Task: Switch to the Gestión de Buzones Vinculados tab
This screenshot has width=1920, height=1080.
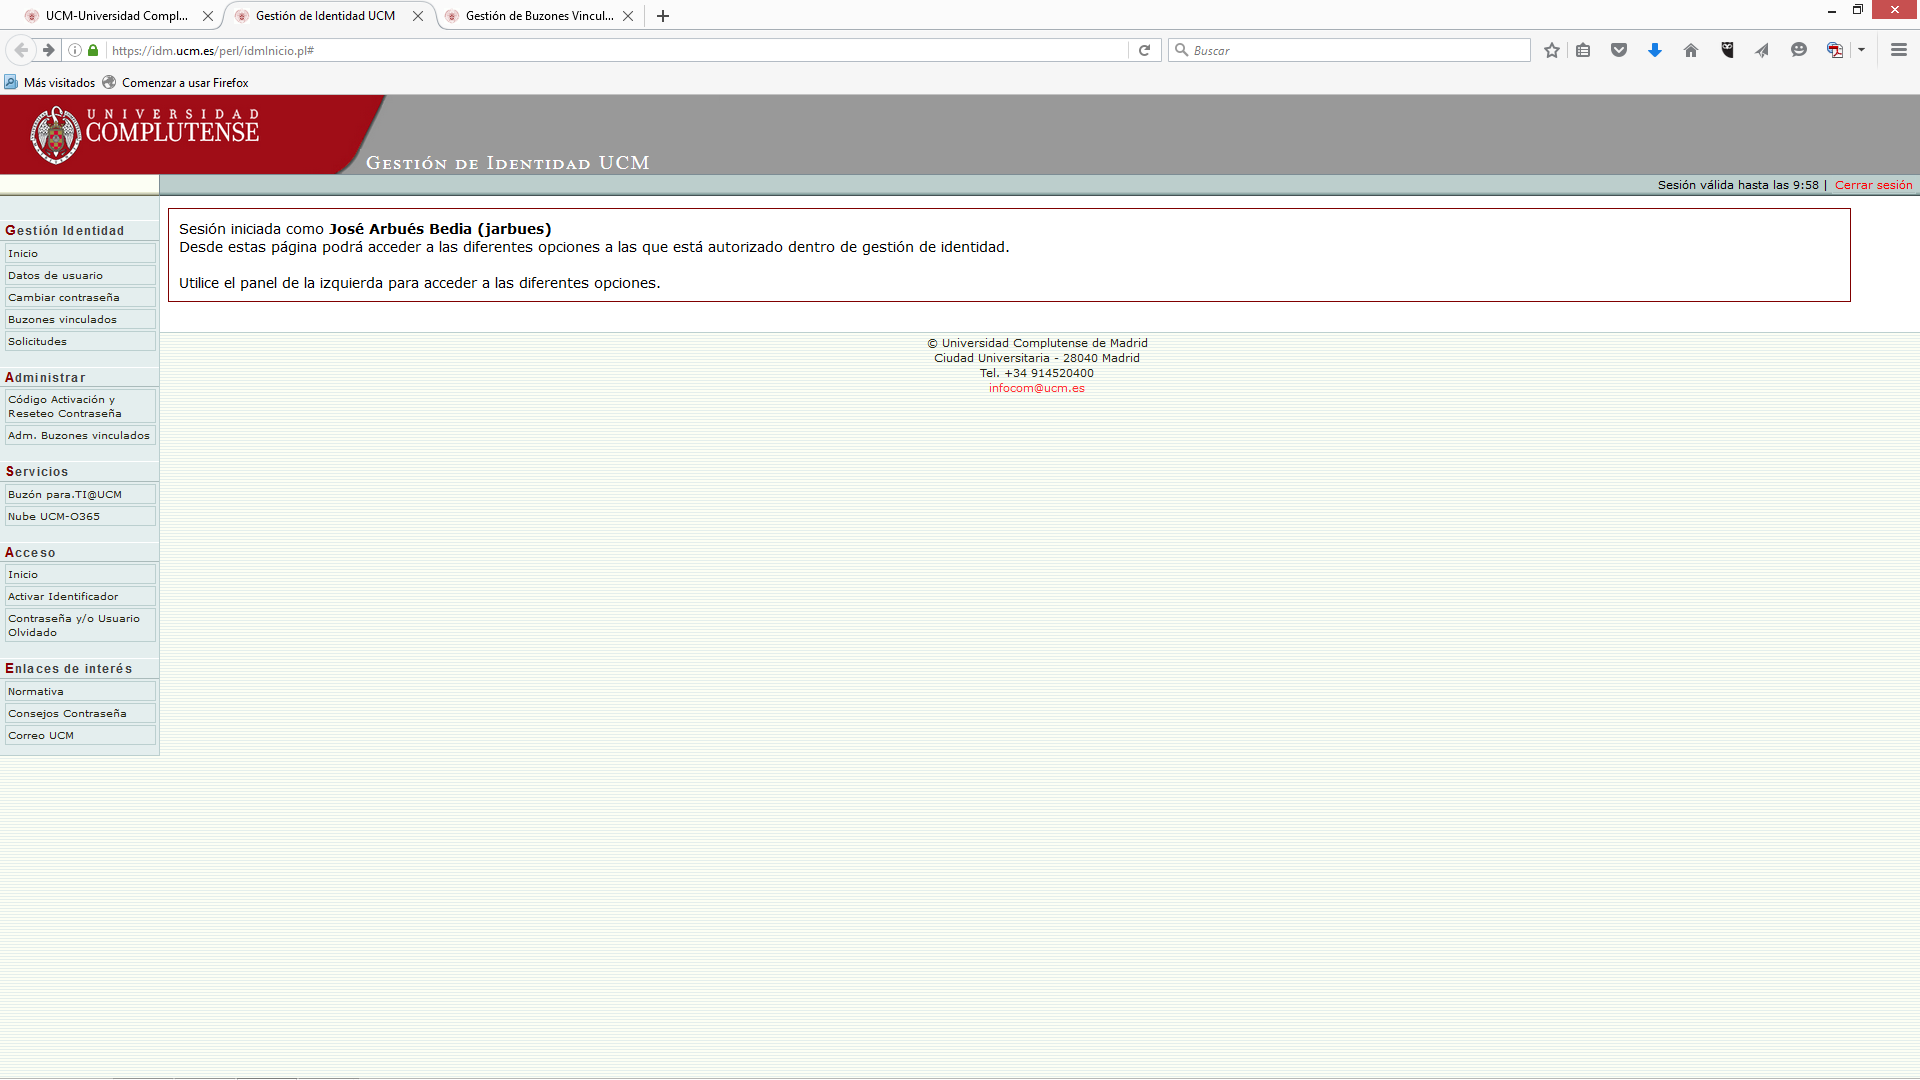Action: tap(538, 16)
